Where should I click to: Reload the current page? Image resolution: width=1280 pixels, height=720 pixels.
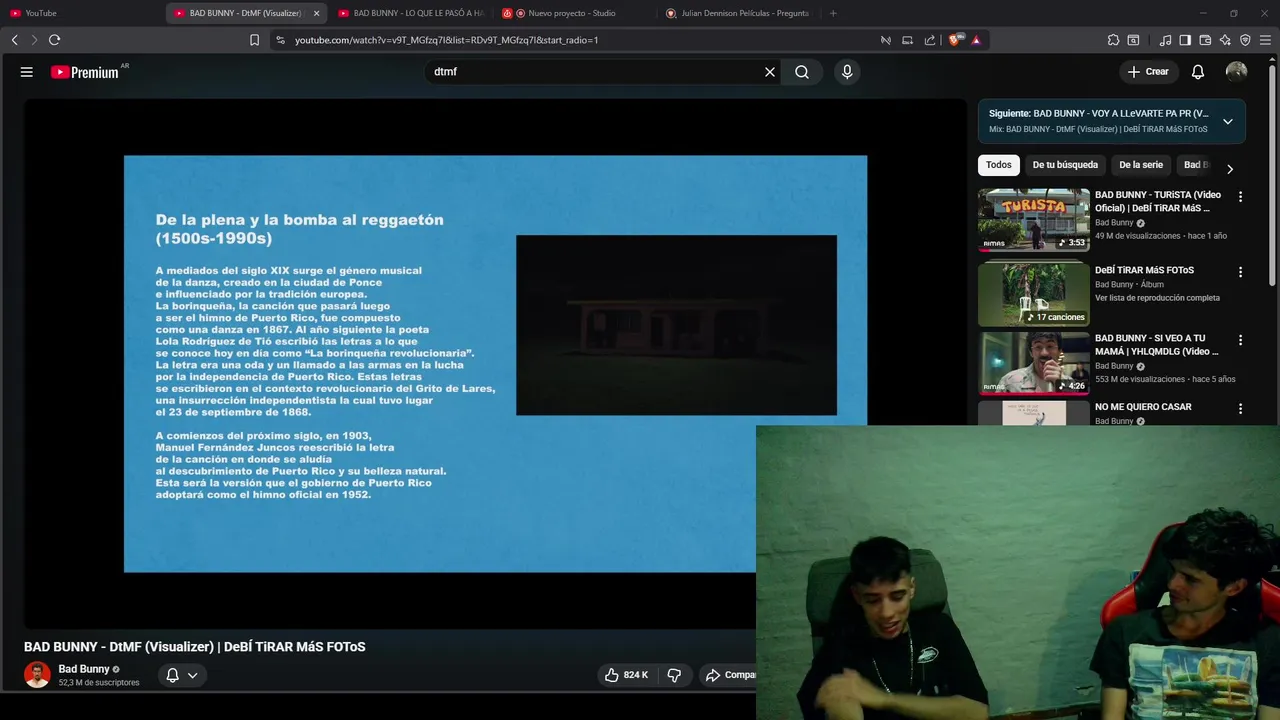pyautogui.click(x=54, y=40)
